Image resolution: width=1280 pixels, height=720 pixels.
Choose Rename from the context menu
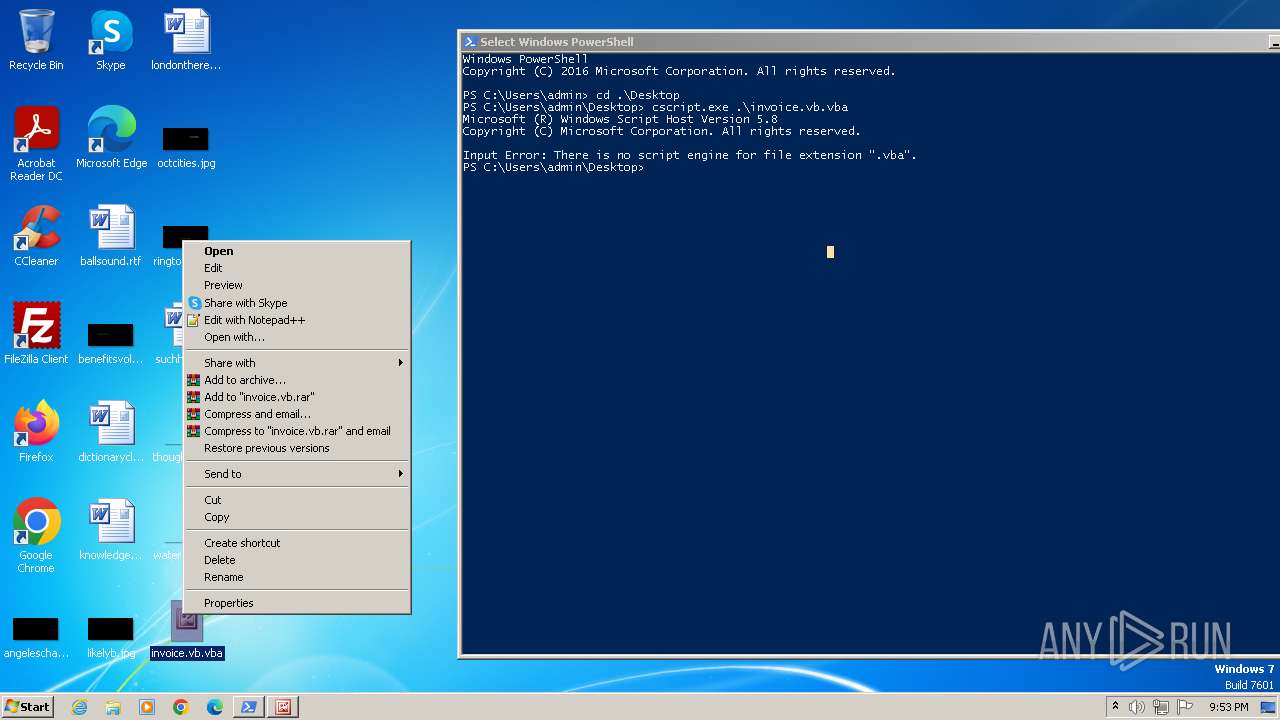tap(297, 577)
